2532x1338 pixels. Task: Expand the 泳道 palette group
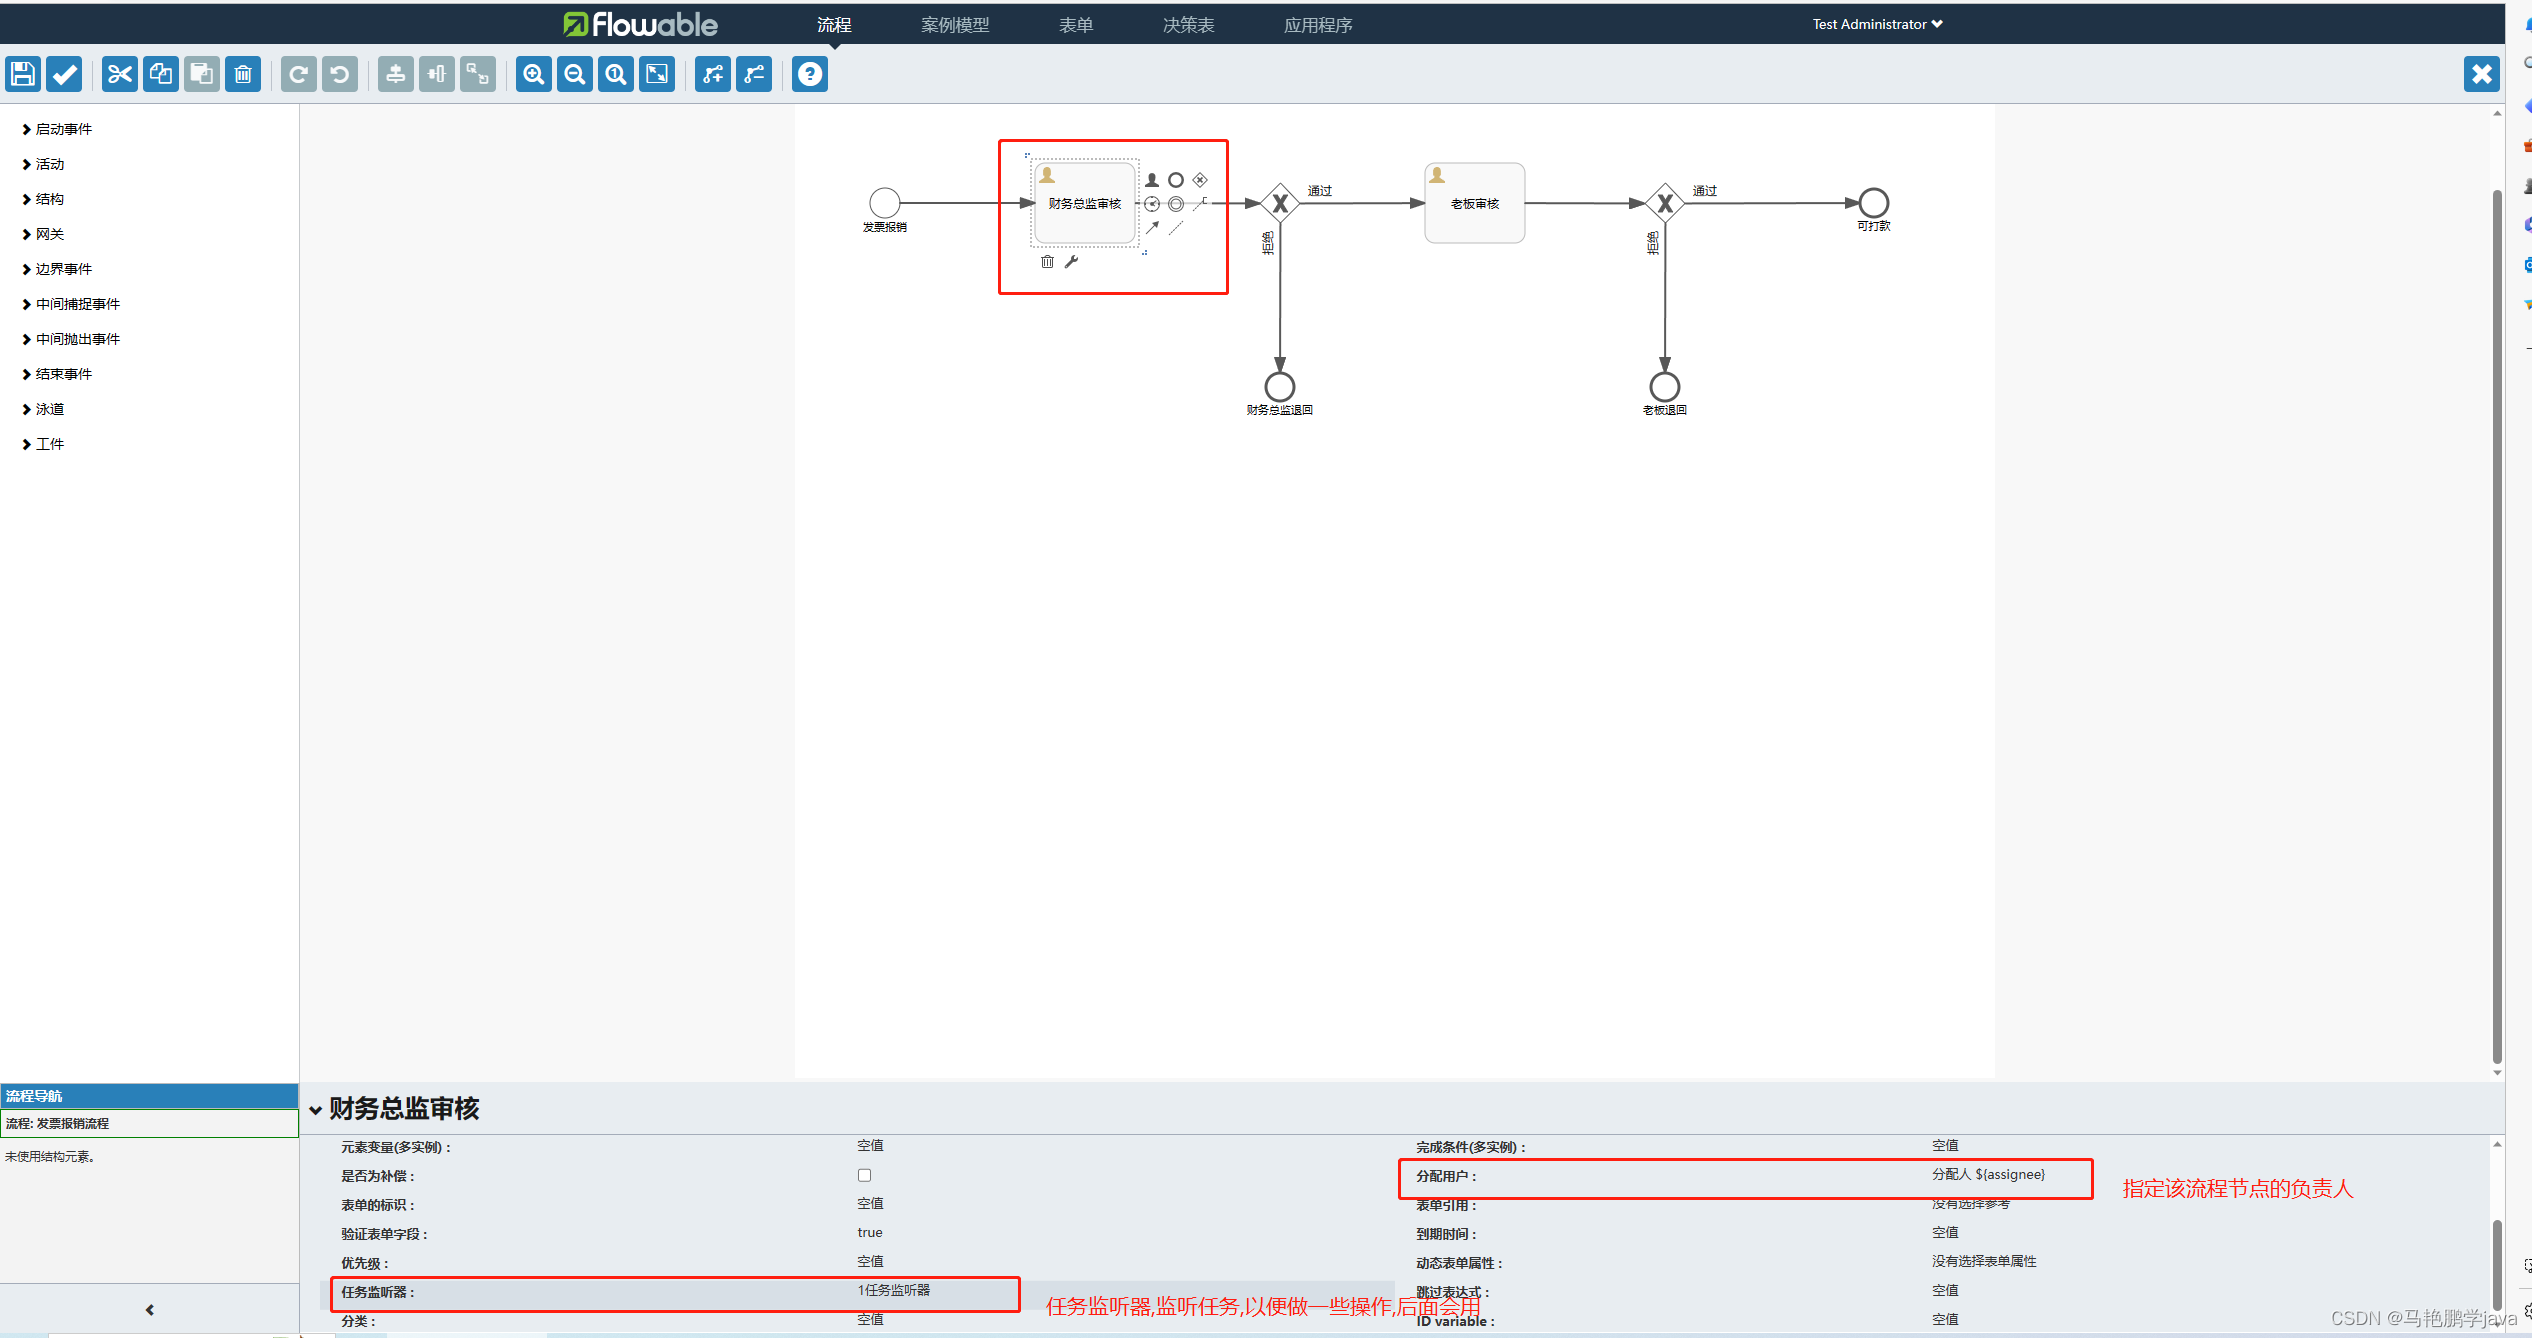(x=43, y=409)
